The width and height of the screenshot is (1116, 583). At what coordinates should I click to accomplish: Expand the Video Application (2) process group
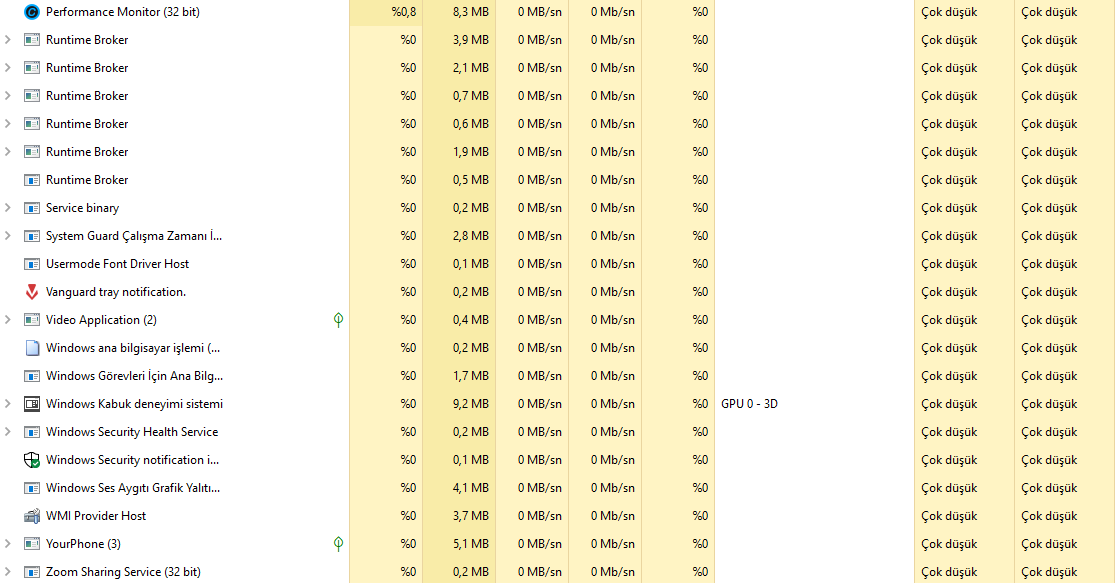click(8, 320)
